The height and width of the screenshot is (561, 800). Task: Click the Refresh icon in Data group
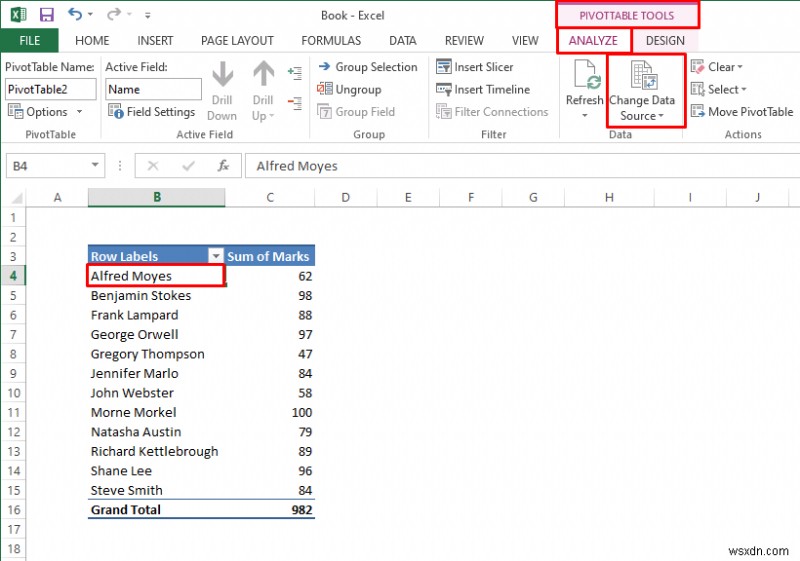tap(585, 75)
